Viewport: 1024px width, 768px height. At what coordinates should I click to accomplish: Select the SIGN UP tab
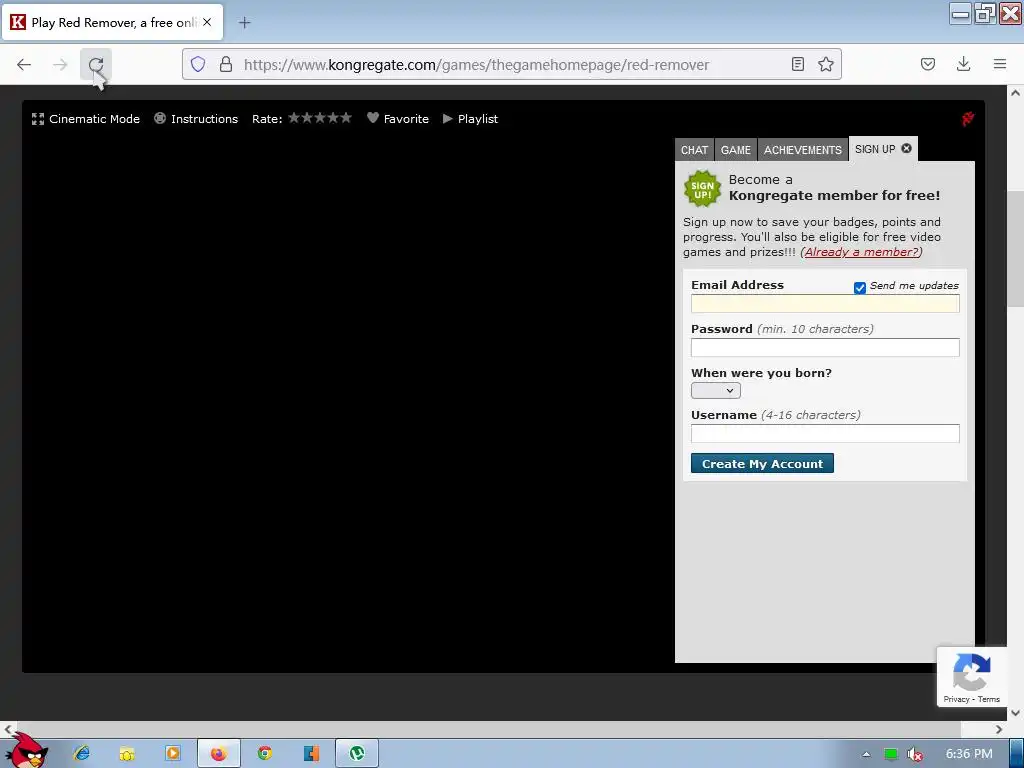(875, 149)
